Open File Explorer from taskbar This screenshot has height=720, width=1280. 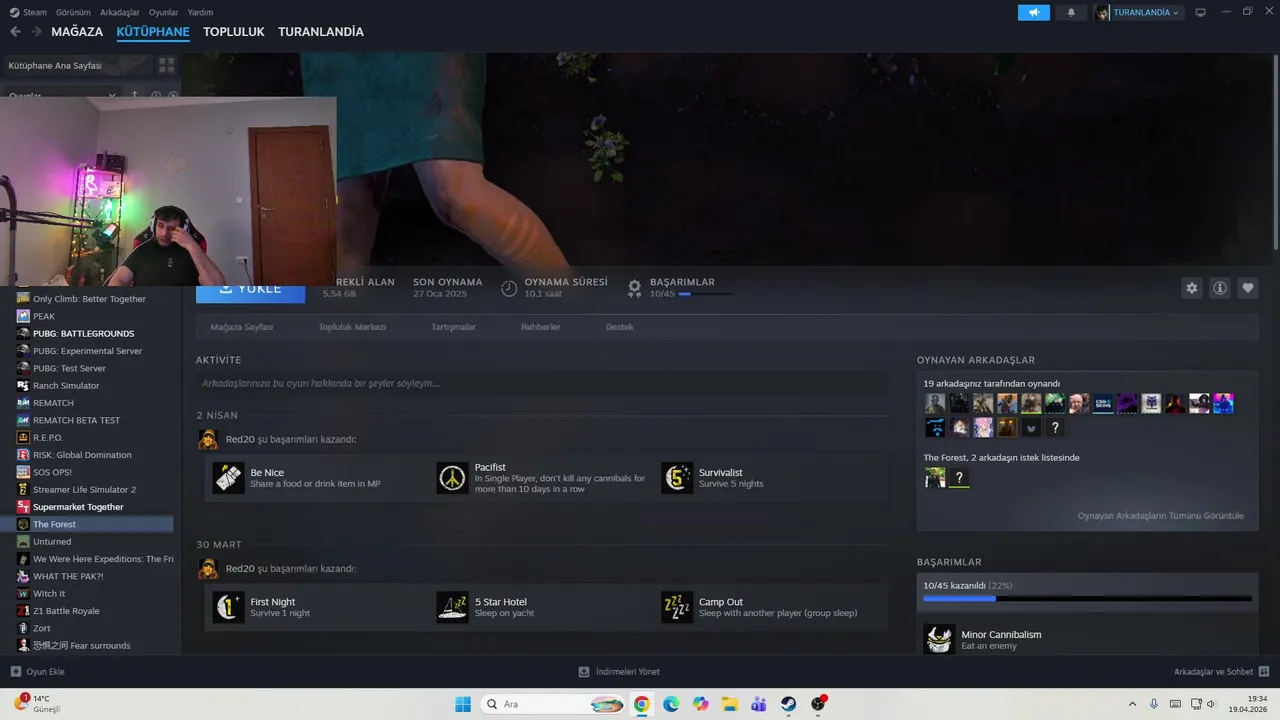tap(730, 704)
